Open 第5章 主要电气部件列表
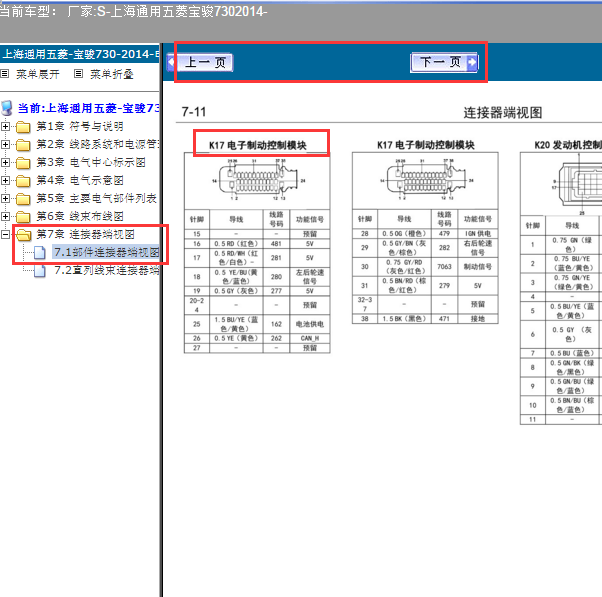Screen dimensions: 602x597 (96, 198)
